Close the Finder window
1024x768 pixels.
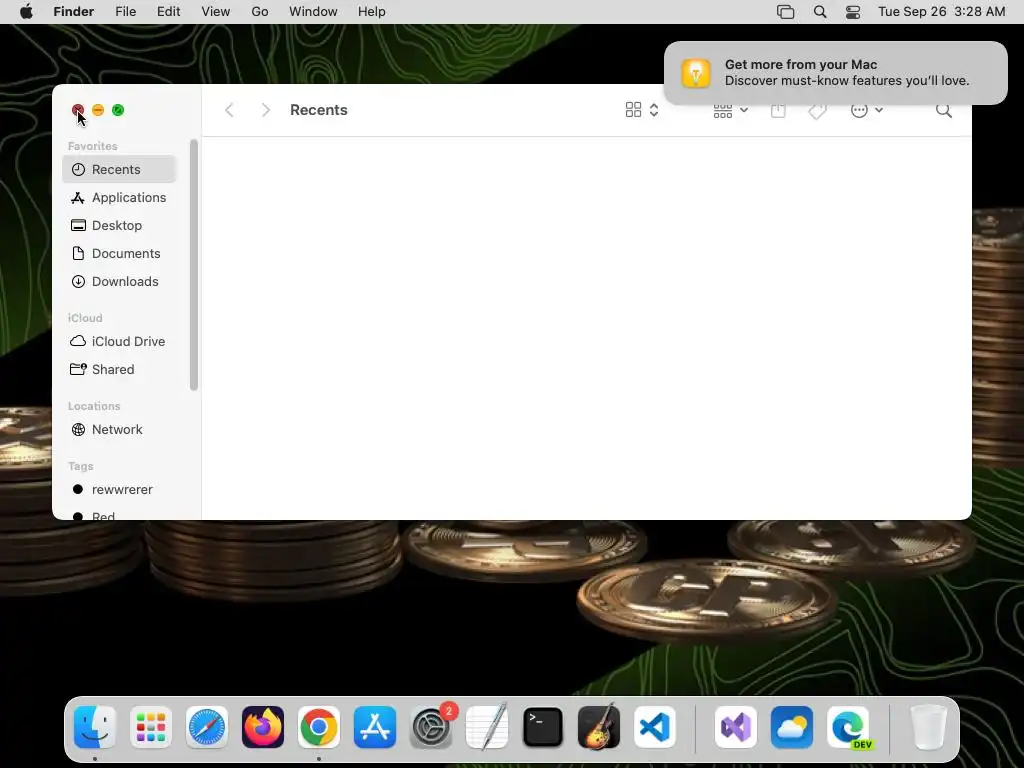78,110
